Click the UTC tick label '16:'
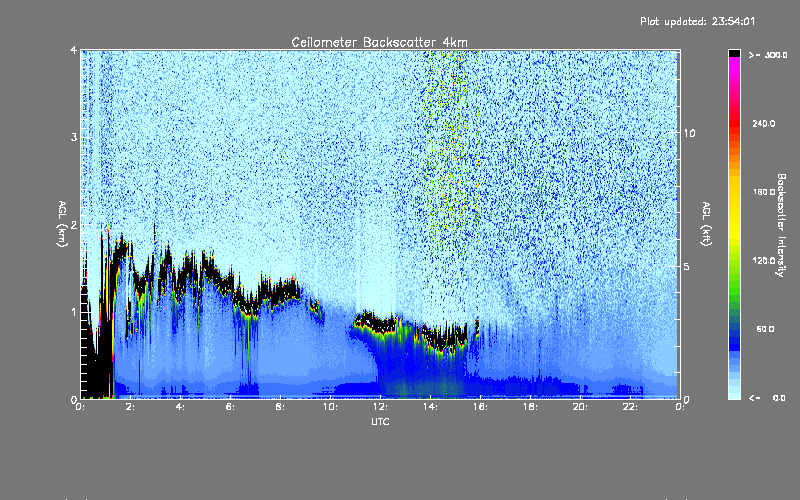 pos(481,407)
